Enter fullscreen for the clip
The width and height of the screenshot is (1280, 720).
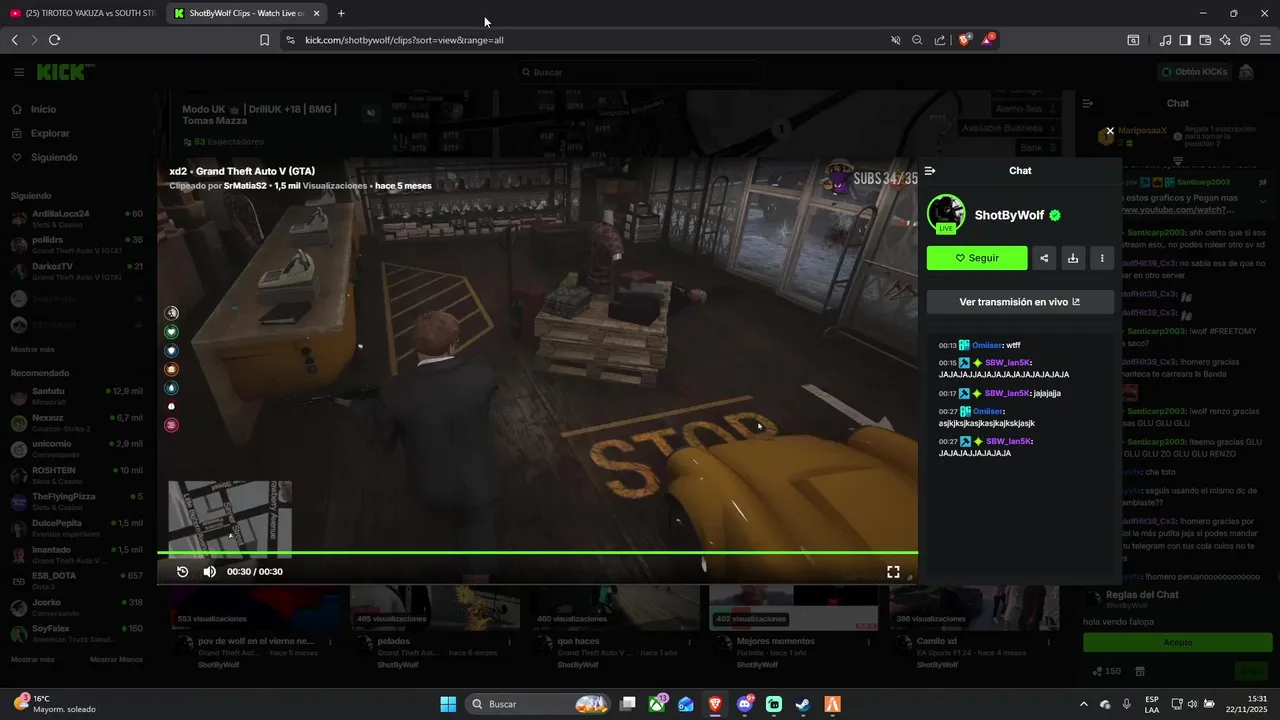pyautogui.click(x=893, y=572)
